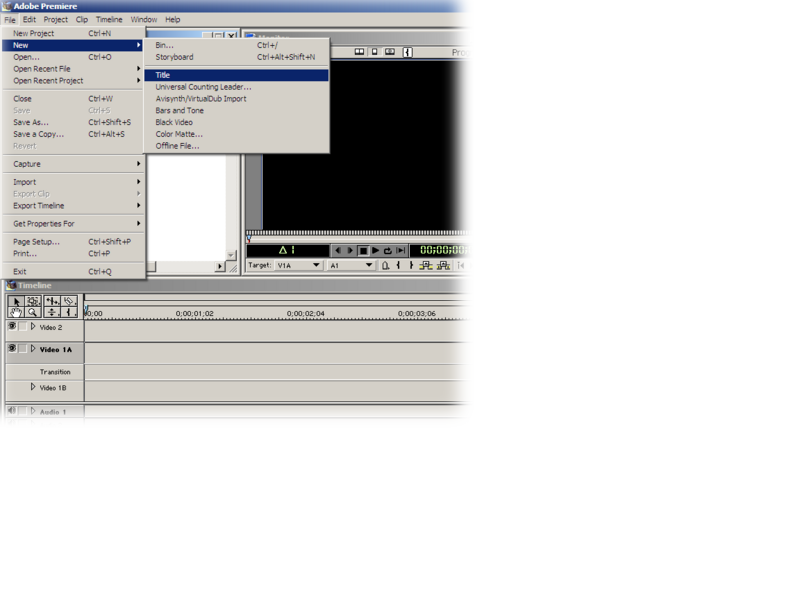Click the Loop playback icon
The width and height of the screenshot is (800, 600).
(387, 251)
